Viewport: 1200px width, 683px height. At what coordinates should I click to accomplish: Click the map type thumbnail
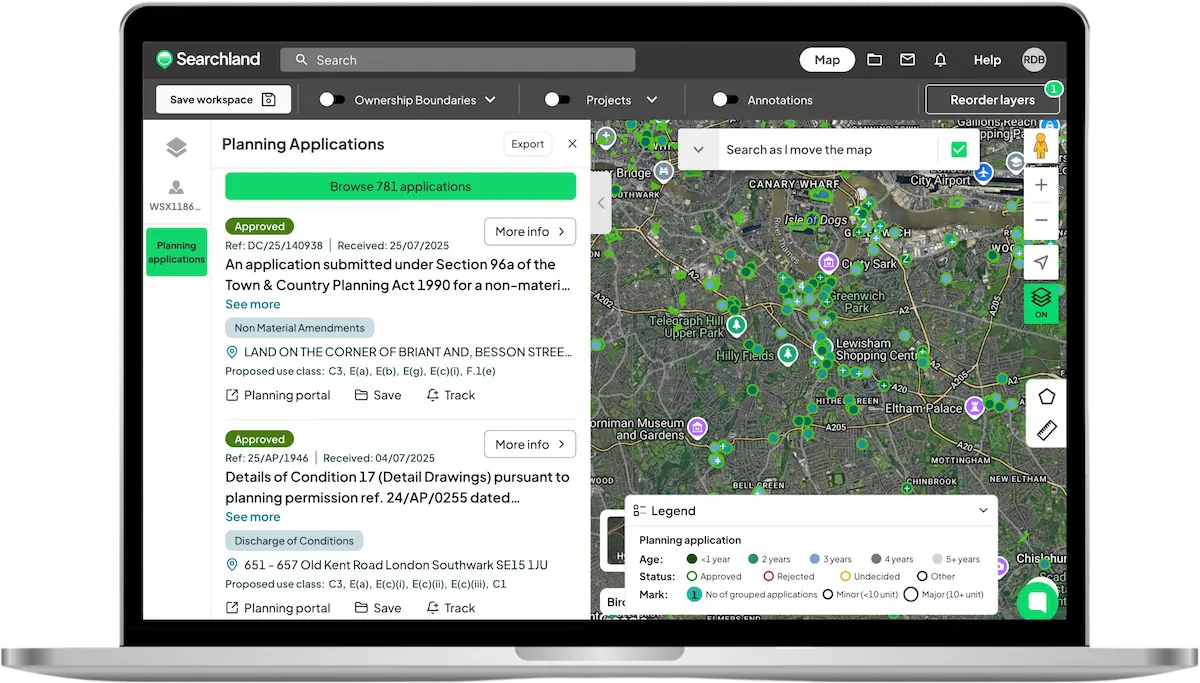click(612, 540)
